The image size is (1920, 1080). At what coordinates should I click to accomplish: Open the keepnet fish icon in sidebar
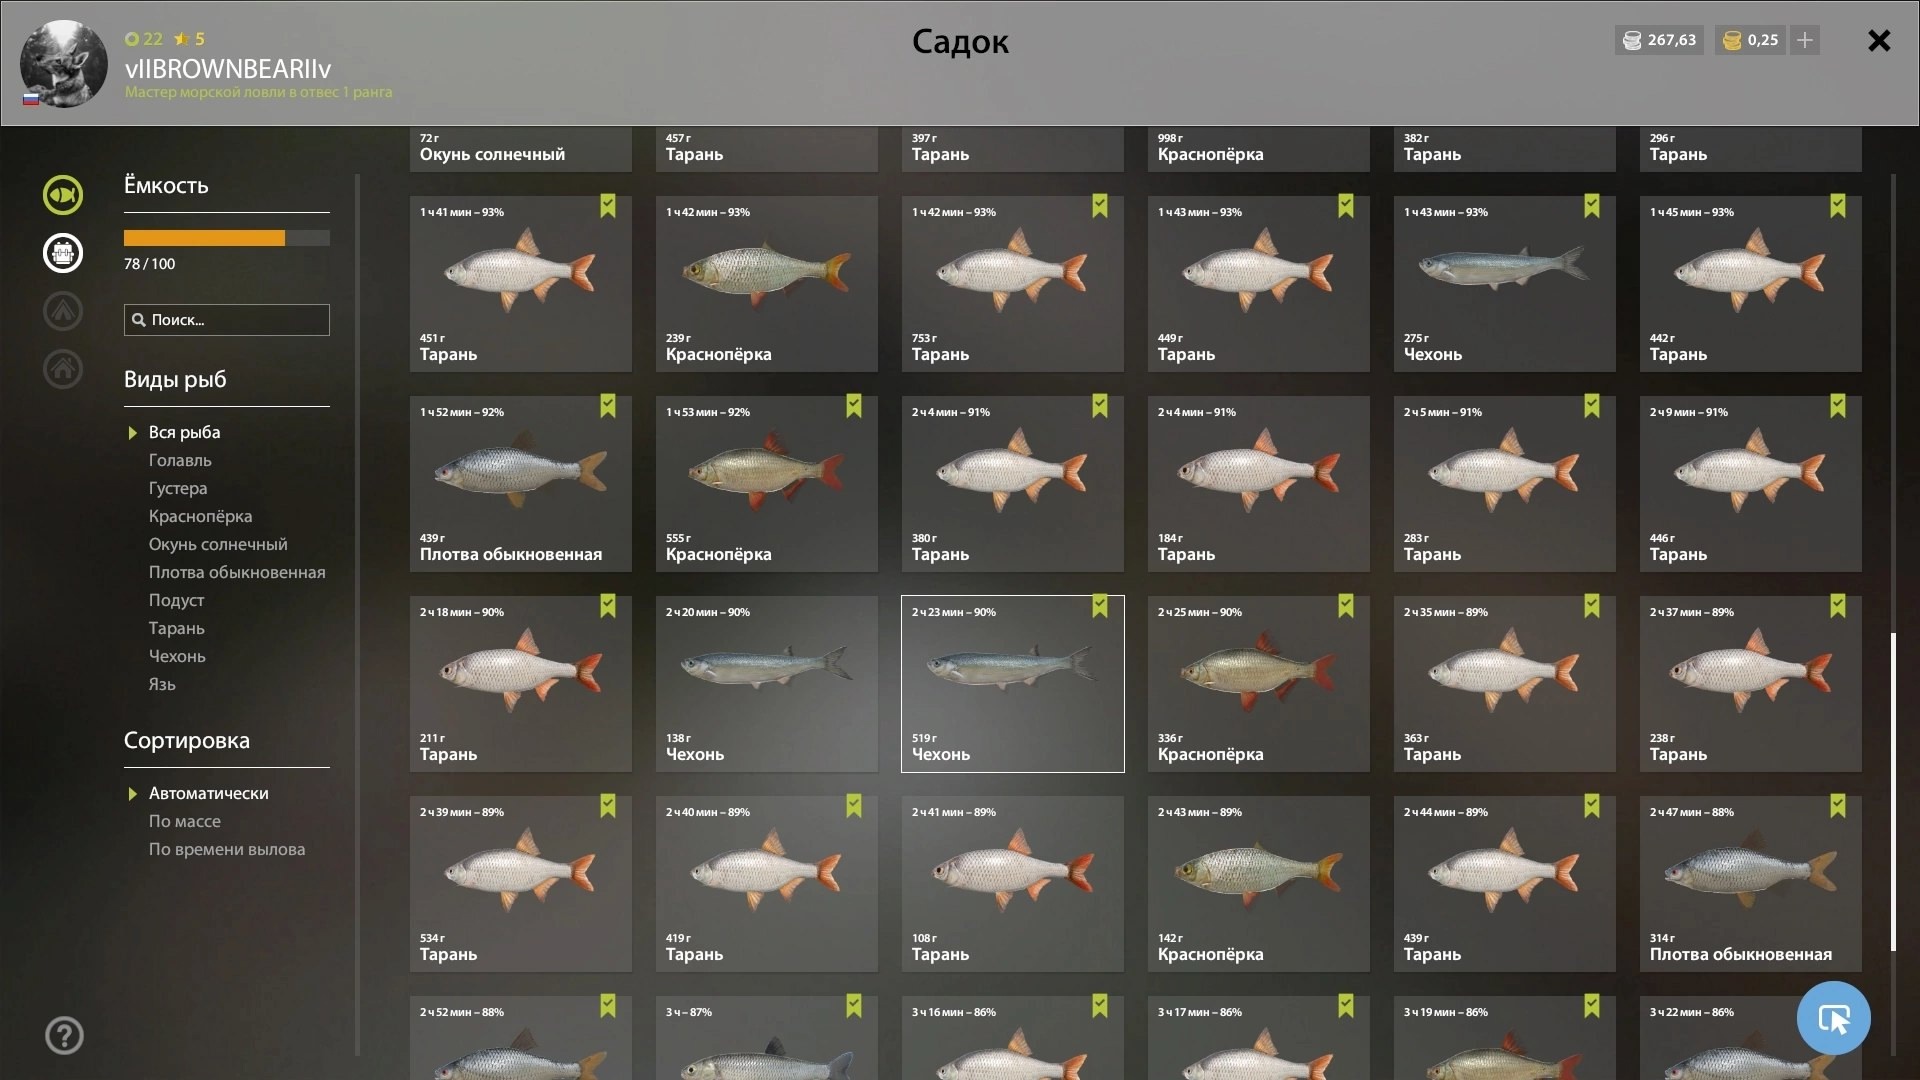(63, 195)
